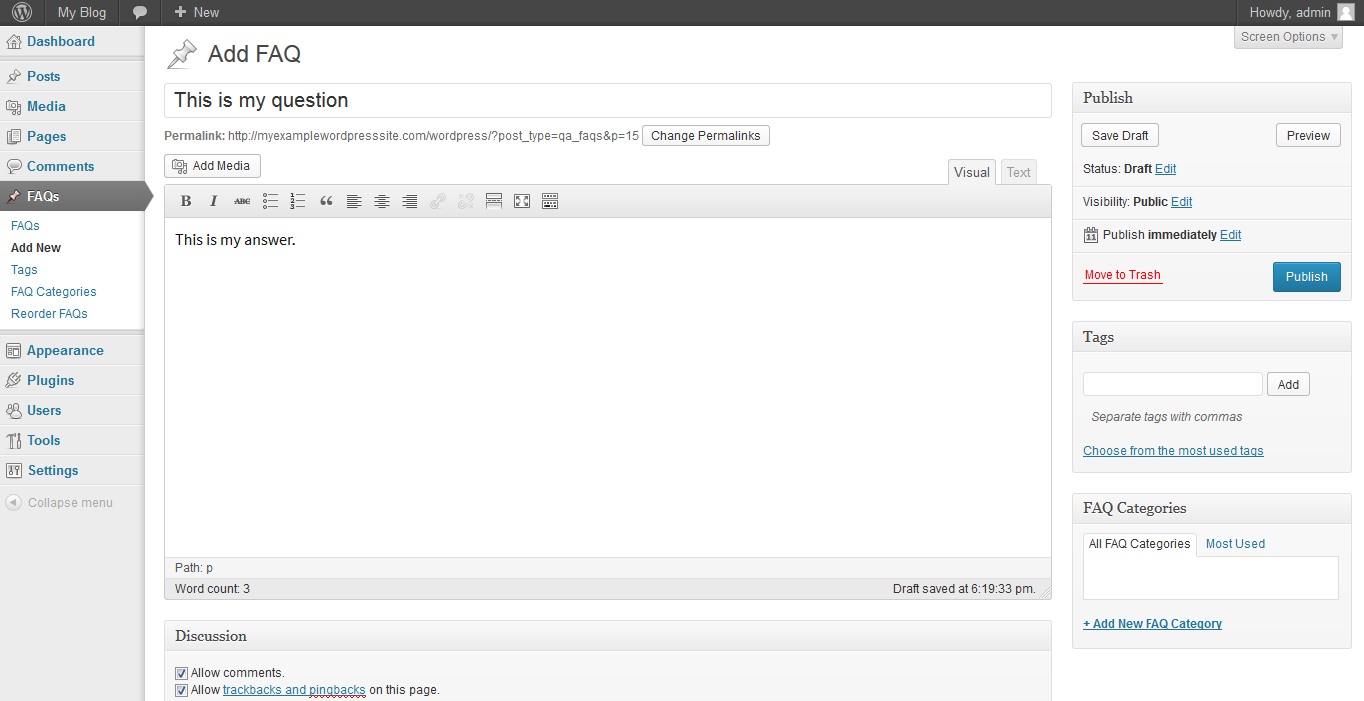Edit the post Status

tap(1165, 169)
